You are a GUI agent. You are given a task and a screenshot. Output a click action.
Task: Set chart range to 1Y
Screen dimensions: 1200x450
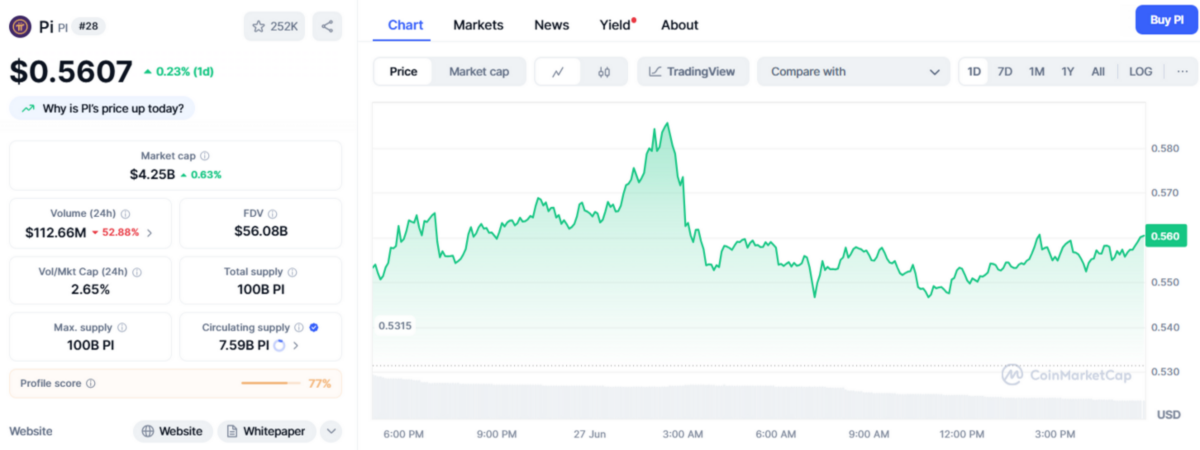[1068, 72]
